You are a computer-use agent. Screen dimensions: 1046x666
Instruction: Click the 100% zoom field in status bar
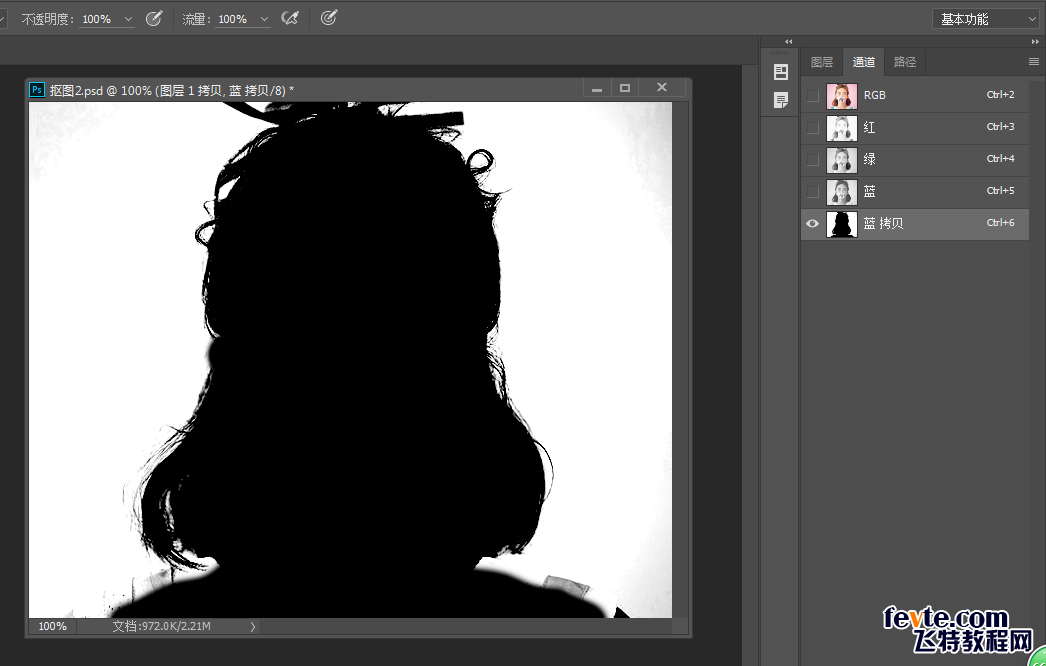point(52,626)
